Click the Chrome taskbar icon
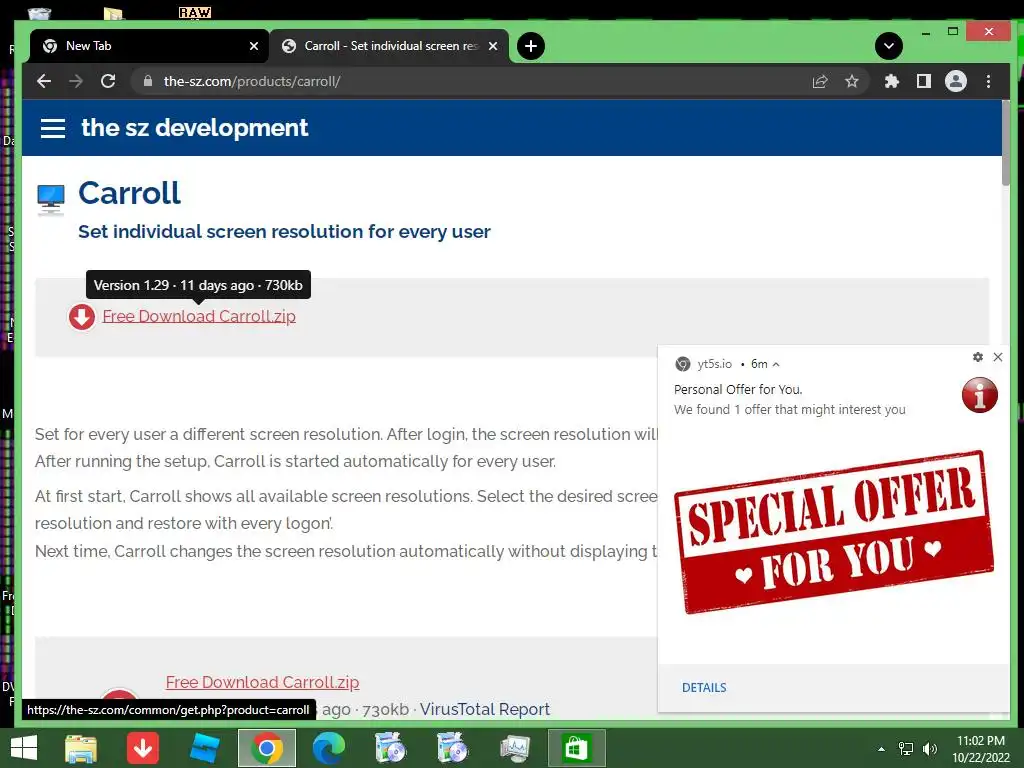1024x768 pixels. [266, 748]
